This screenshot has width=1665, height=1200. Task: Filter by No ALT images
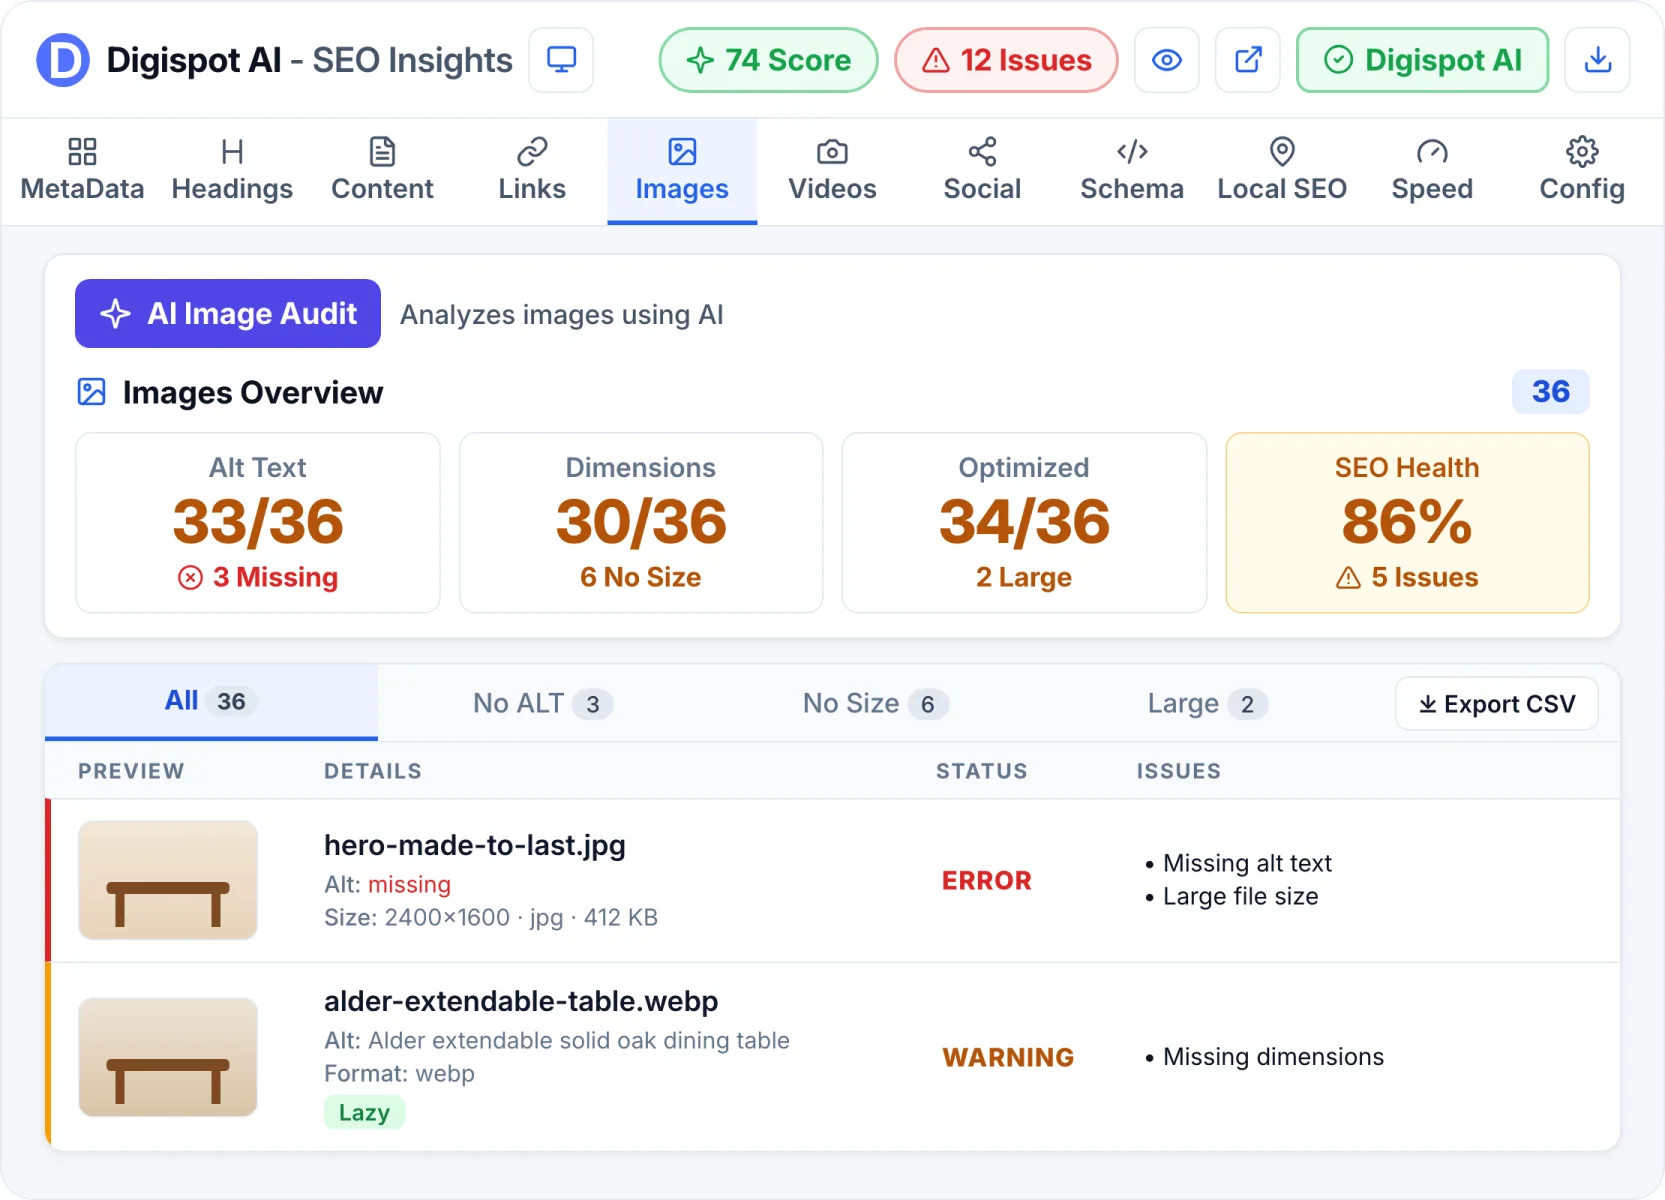(542, 704)
